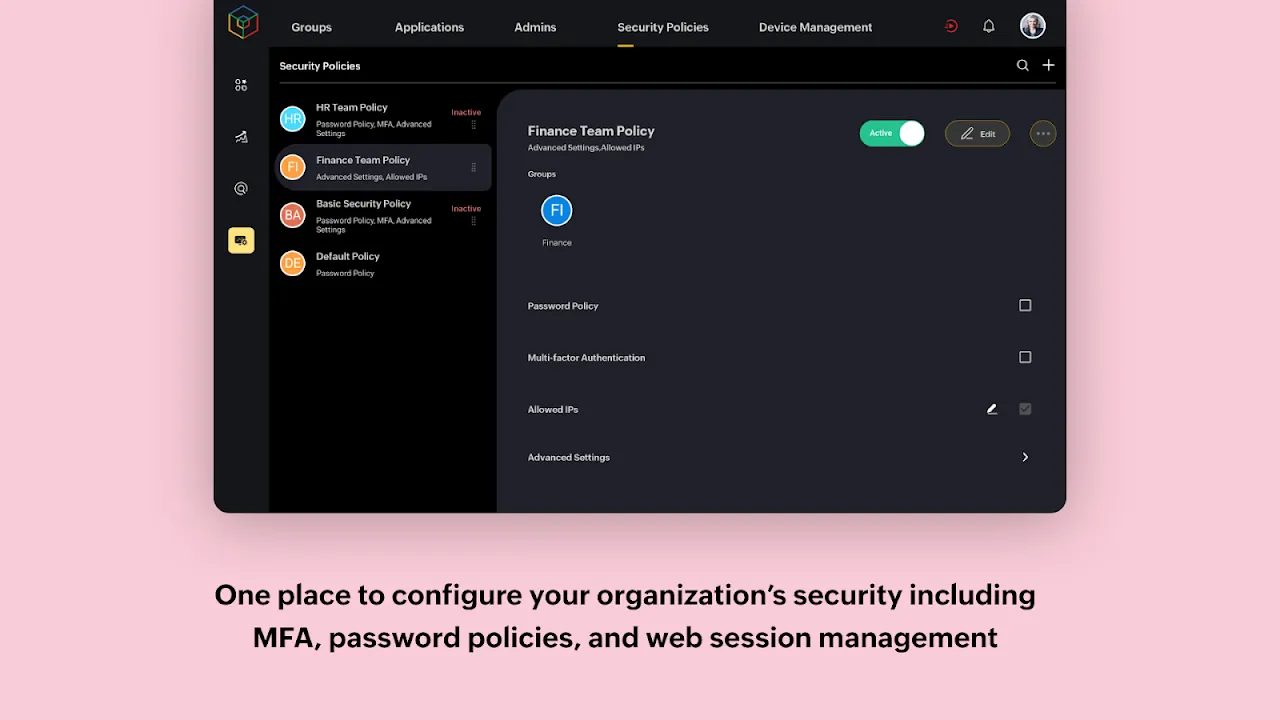The image size is (1280, 720).
Task: Click the pencil icon for Allowed IPs
Action: tap(992, 409)
